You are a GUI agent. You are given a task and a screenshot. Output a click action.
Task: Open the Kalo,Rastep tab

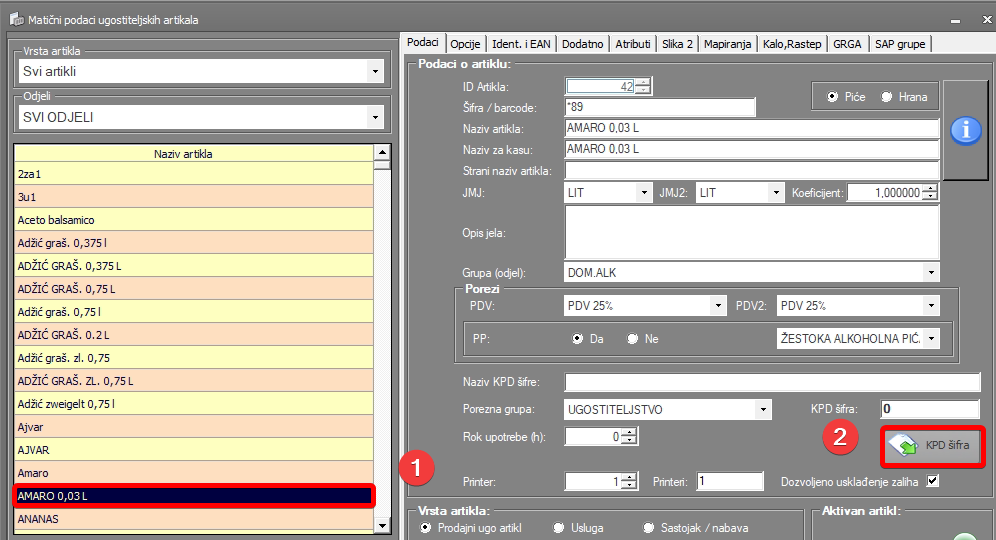tap(792, 44)
